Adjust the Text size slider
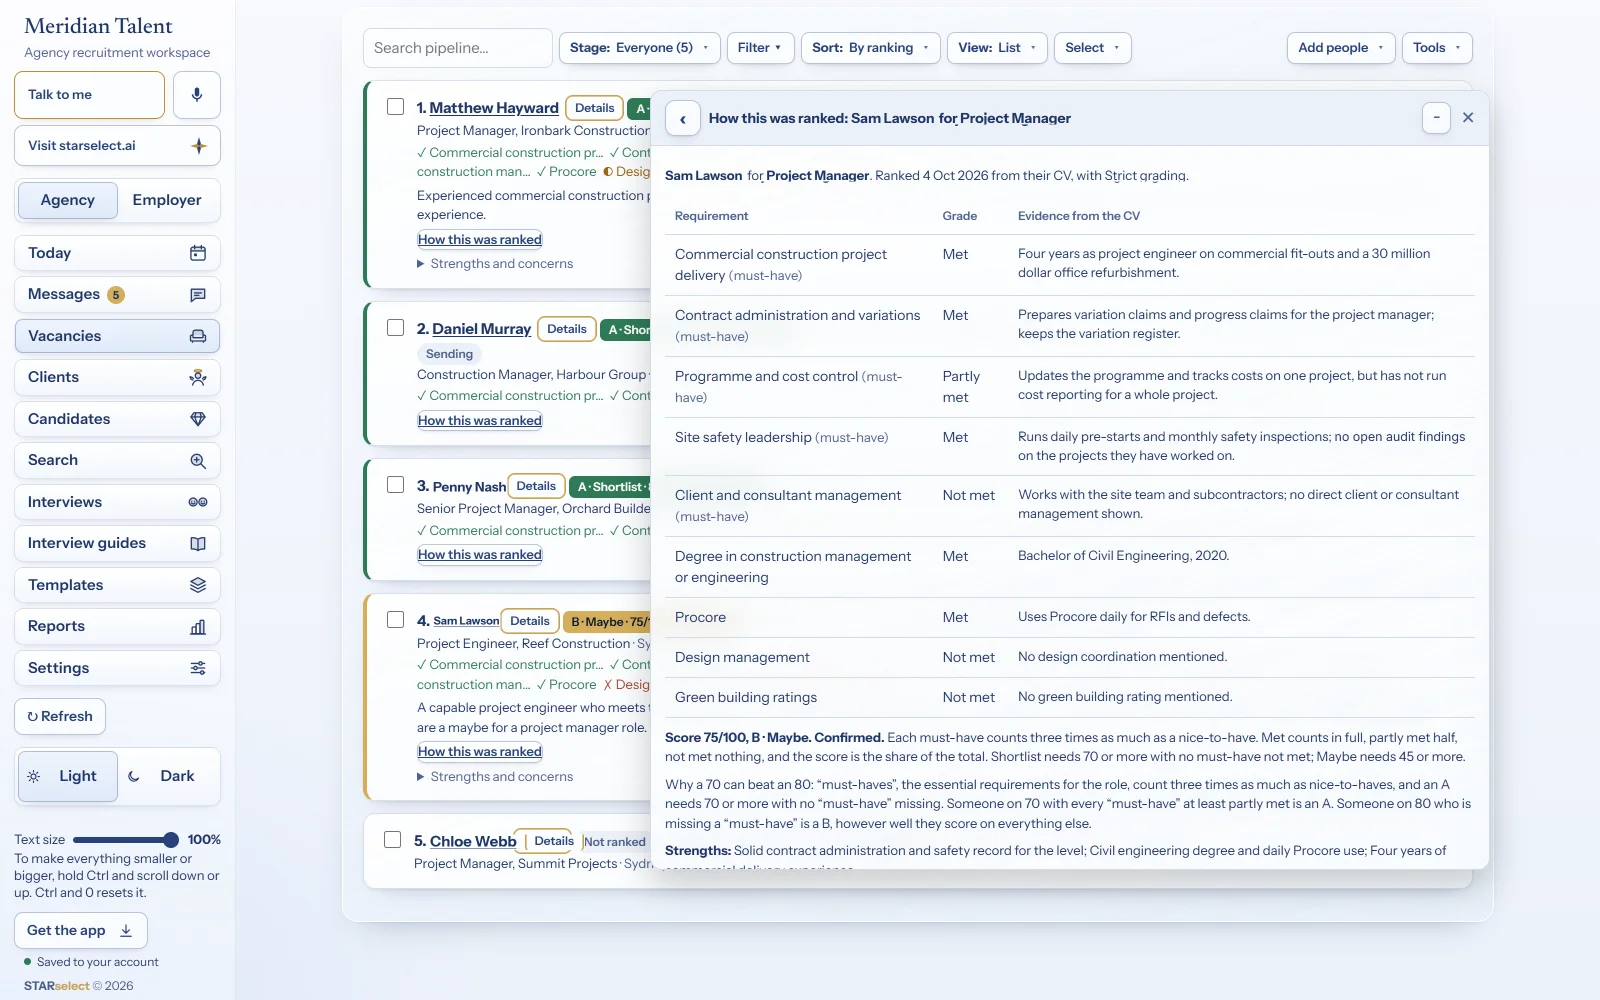 tap(126, 840)
